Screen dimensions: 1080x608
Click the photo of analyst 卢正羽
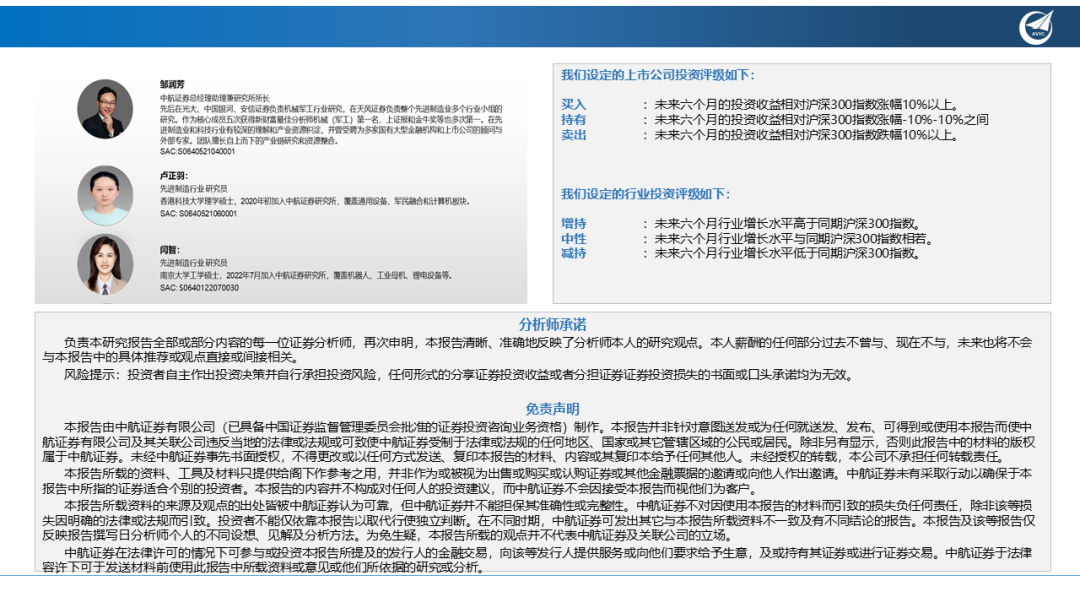point(105,195)
